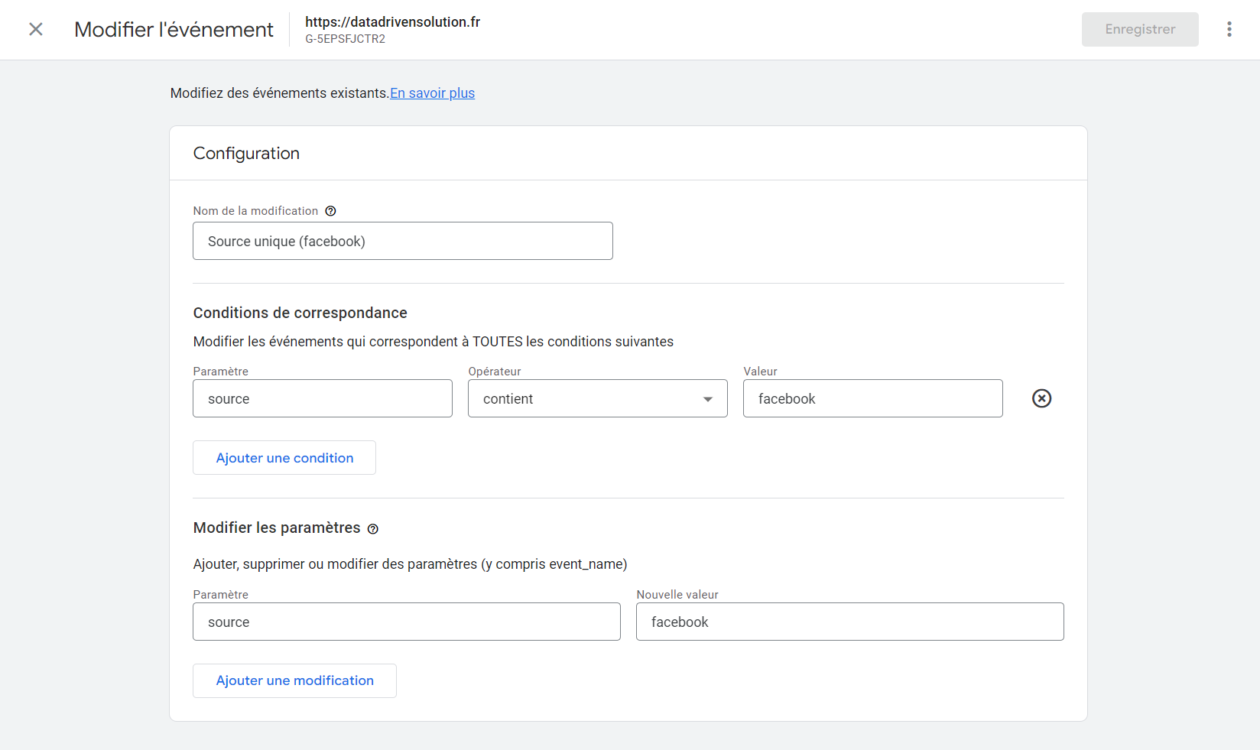Click the Configuration card header
1260x750 pixels.
[246, 153]
